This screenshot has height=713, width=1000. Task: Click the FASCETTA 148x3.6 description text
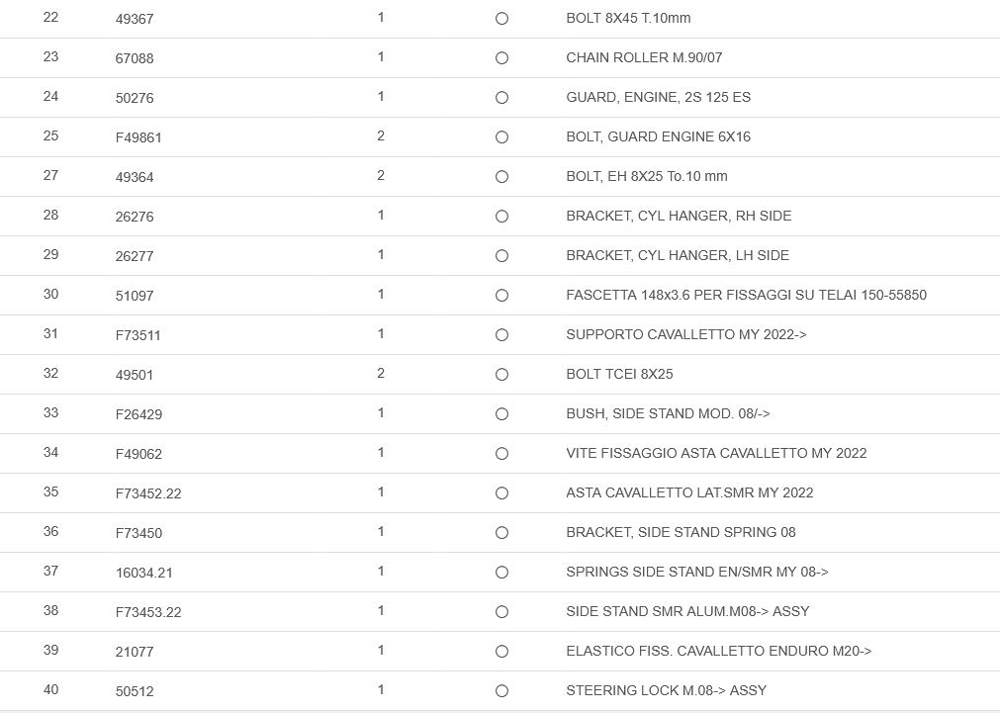click(746, 295)
